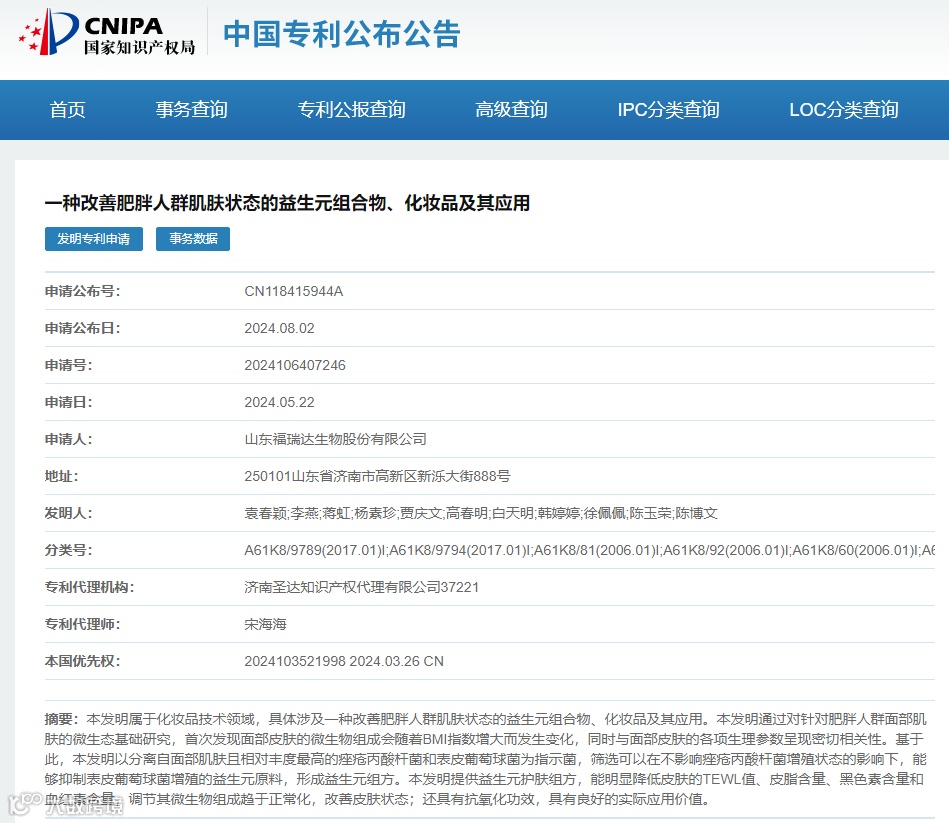This screenshot has height=823, width=949.
Task: Go to 专利公报查询
Action: tap(351, 110)
